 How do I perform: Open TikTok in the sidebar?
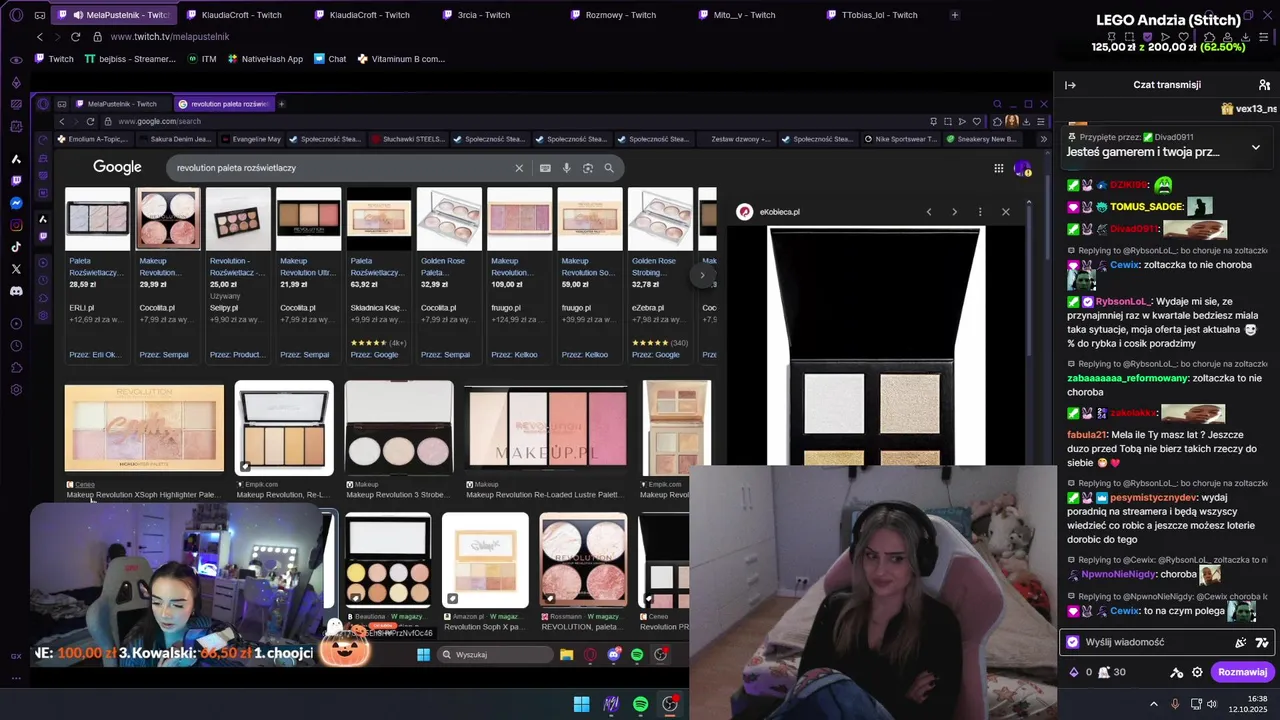coord(16,247)
